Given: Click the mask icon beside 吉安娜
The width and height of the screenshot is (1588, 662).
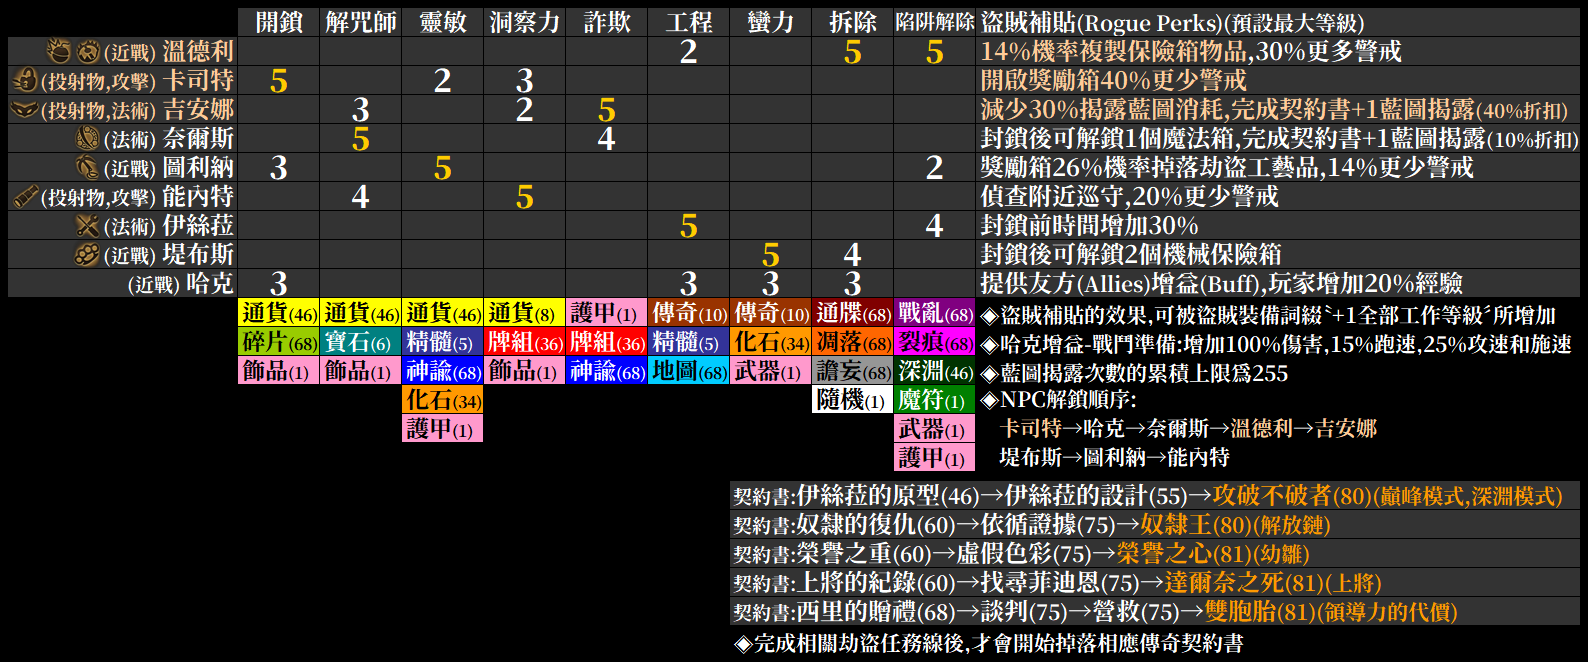Looking at the screenshot, I should (x=24, y=109).
